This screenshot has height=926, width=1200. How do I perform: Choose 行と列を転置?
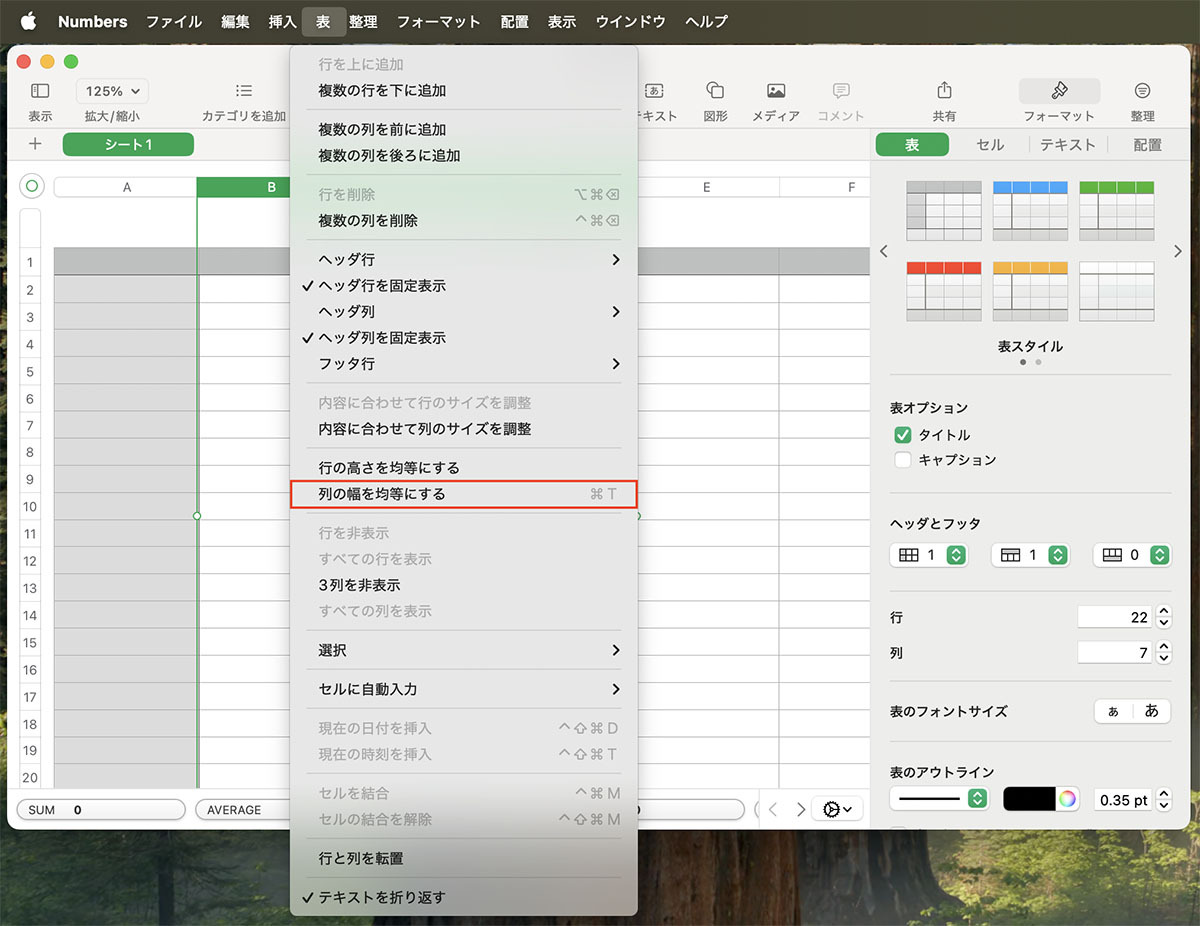tap(463, 859)
